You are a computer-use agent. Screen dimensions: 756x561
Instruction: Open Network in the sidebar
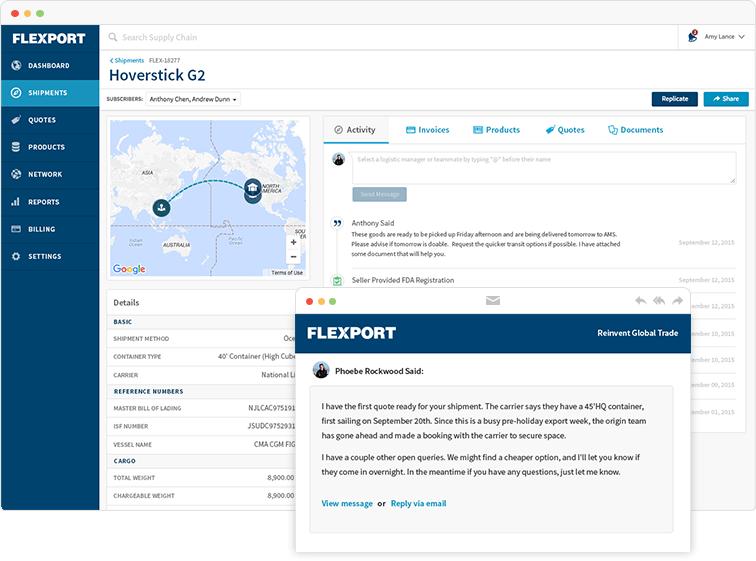50,174
